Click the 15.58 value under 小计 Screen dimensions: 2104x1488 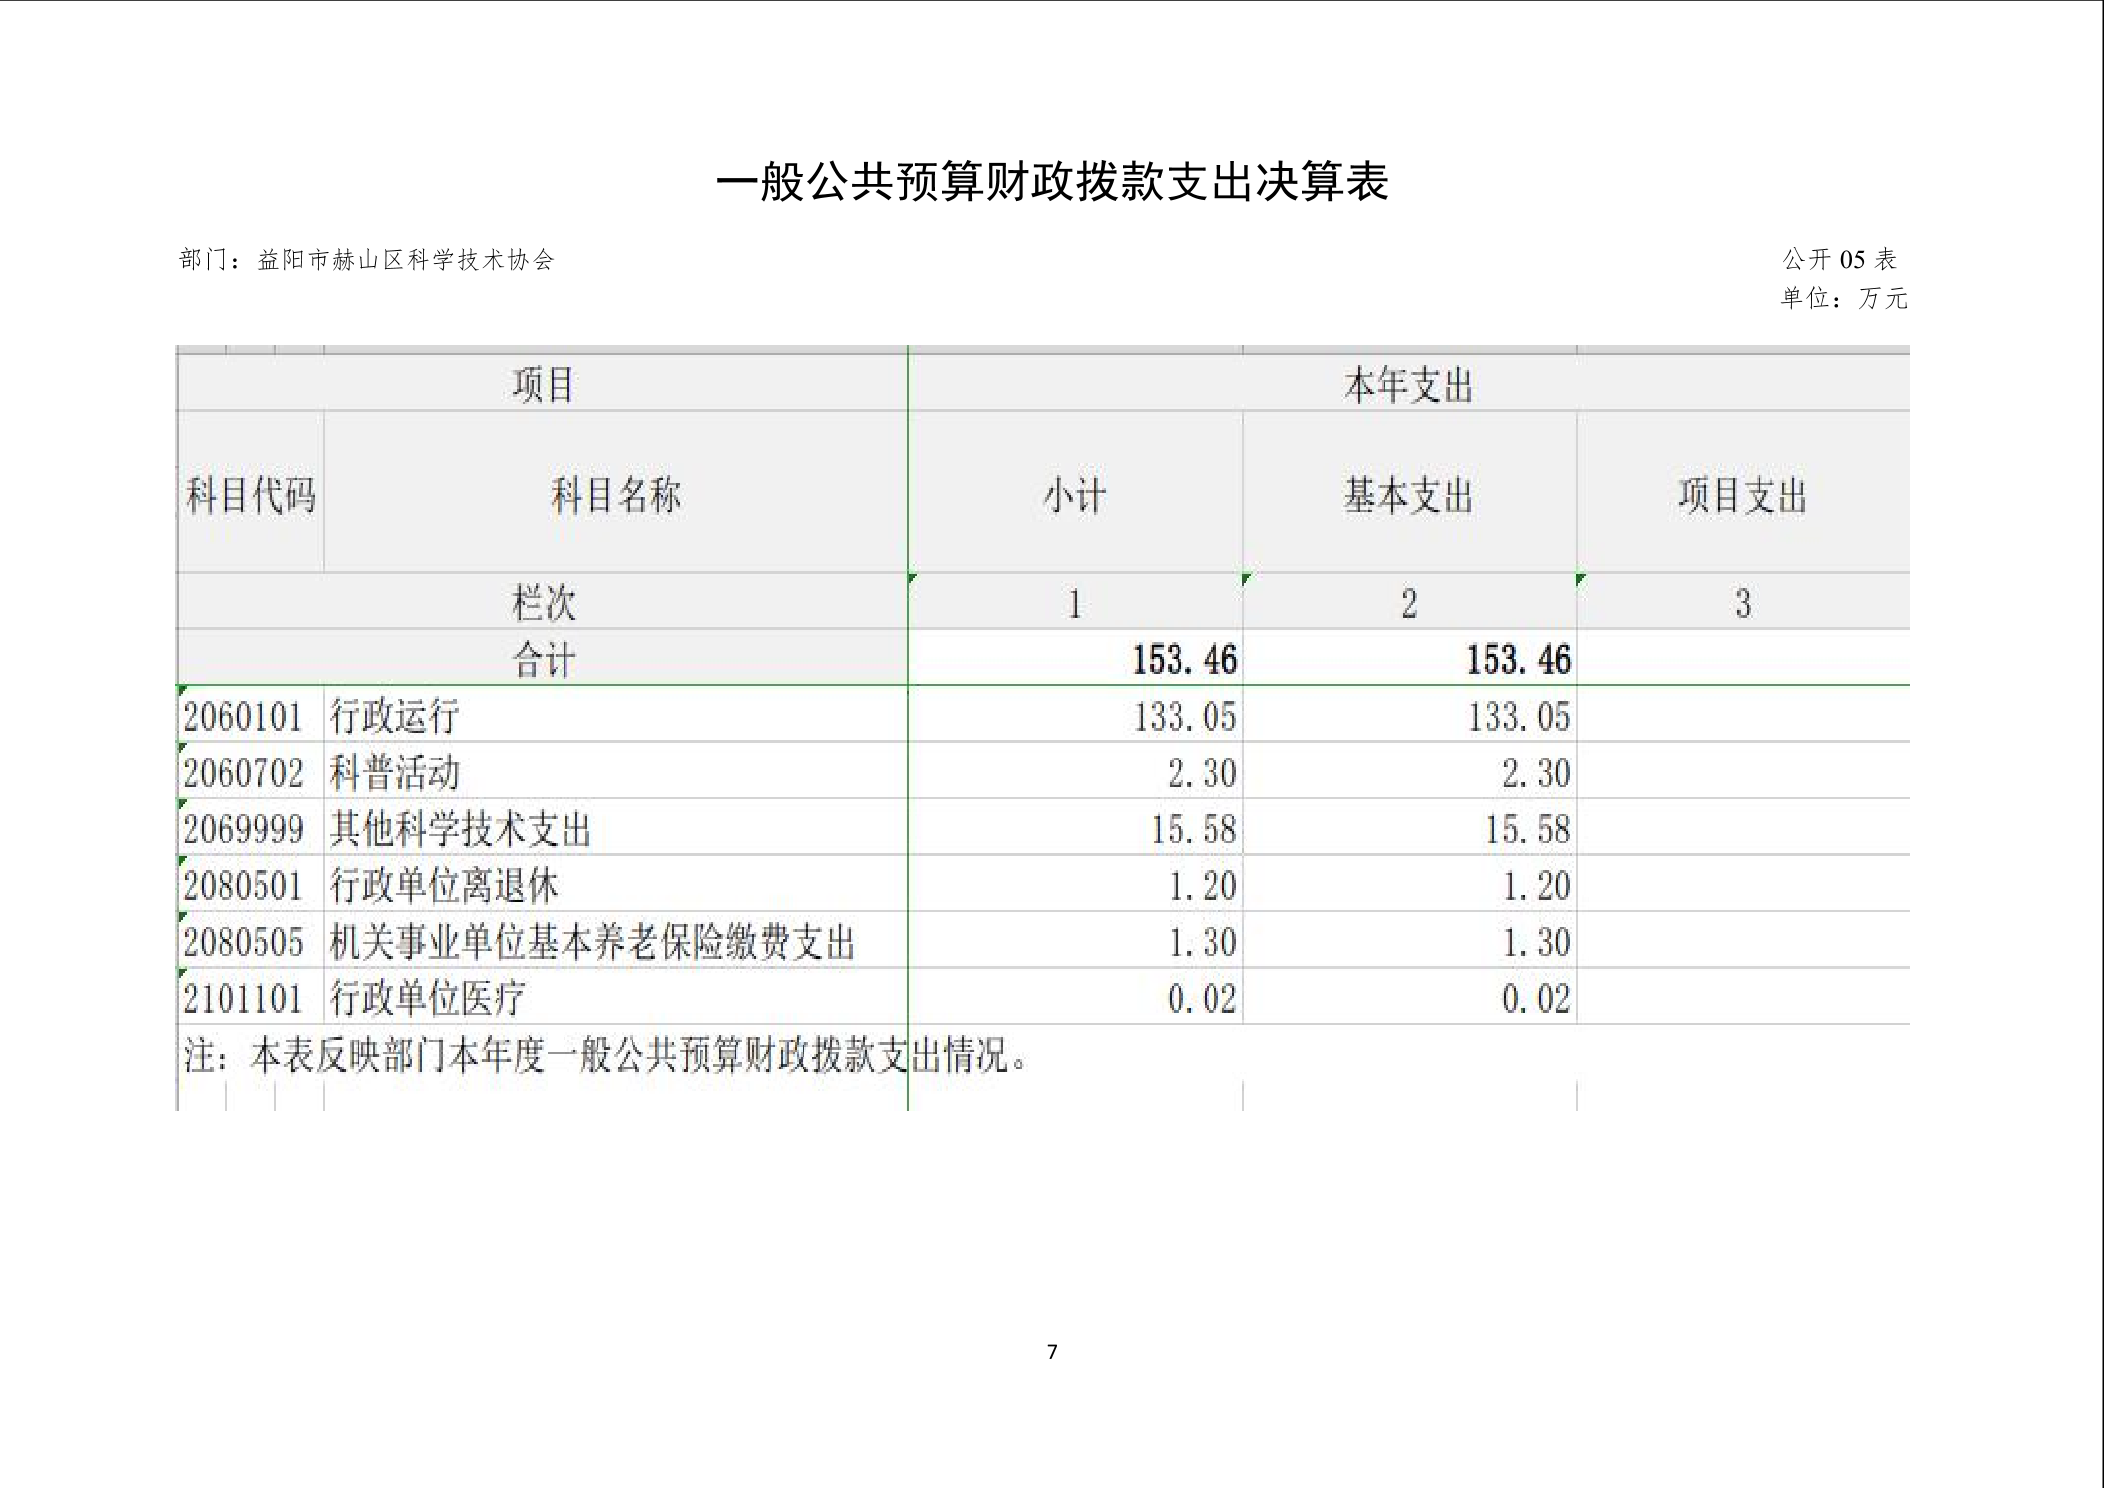point(1192,829)
